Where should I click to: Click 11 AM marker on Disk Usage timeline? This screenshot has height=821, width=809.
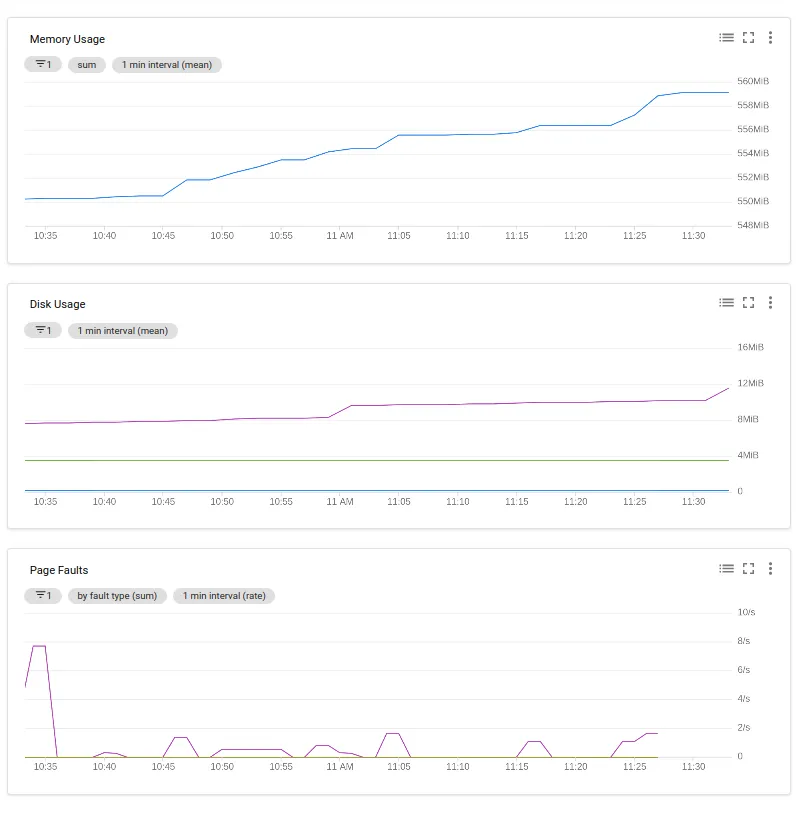(x=340, y=501)
